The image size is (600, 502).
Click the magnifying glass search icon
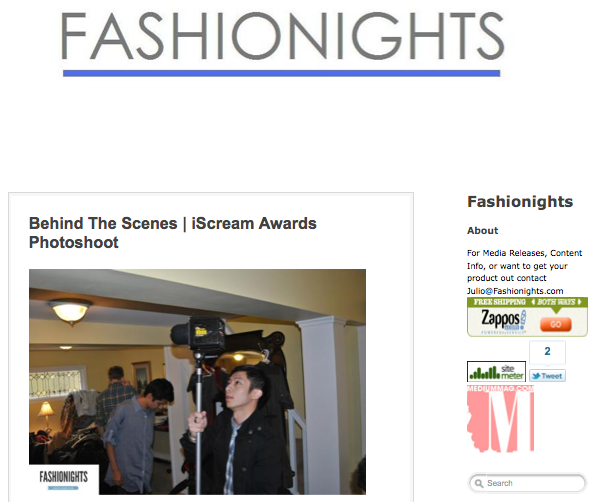(479, 484)
